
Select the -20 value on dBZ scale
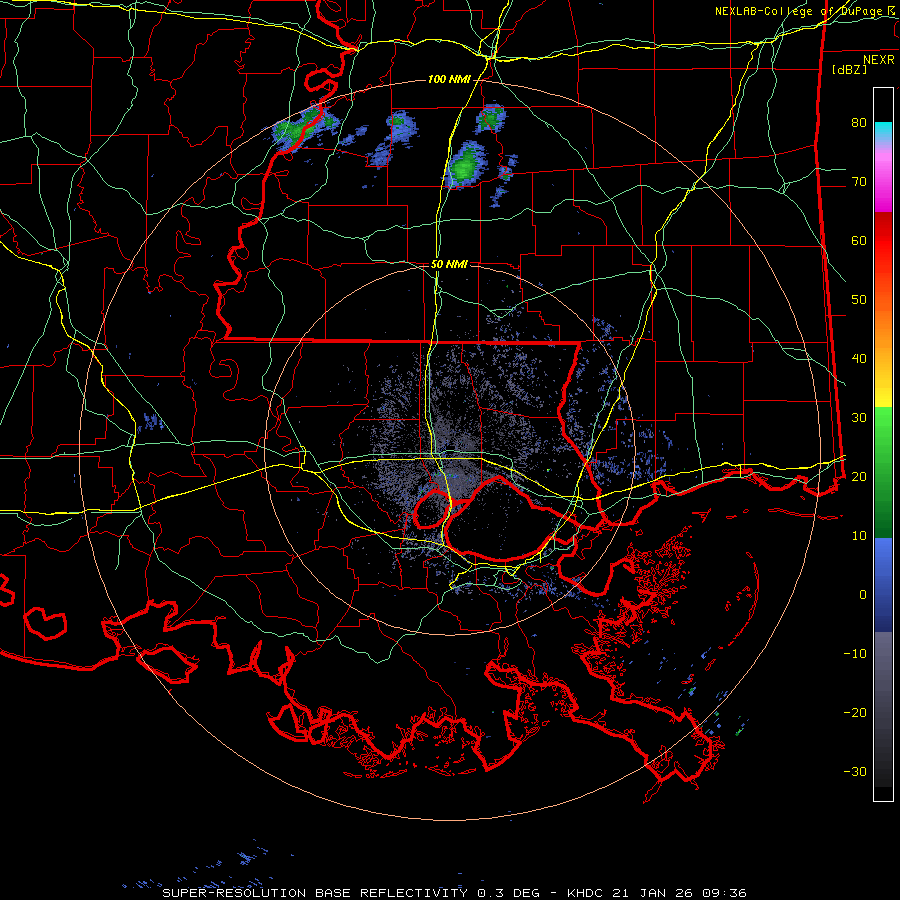[x=855, y=712]
